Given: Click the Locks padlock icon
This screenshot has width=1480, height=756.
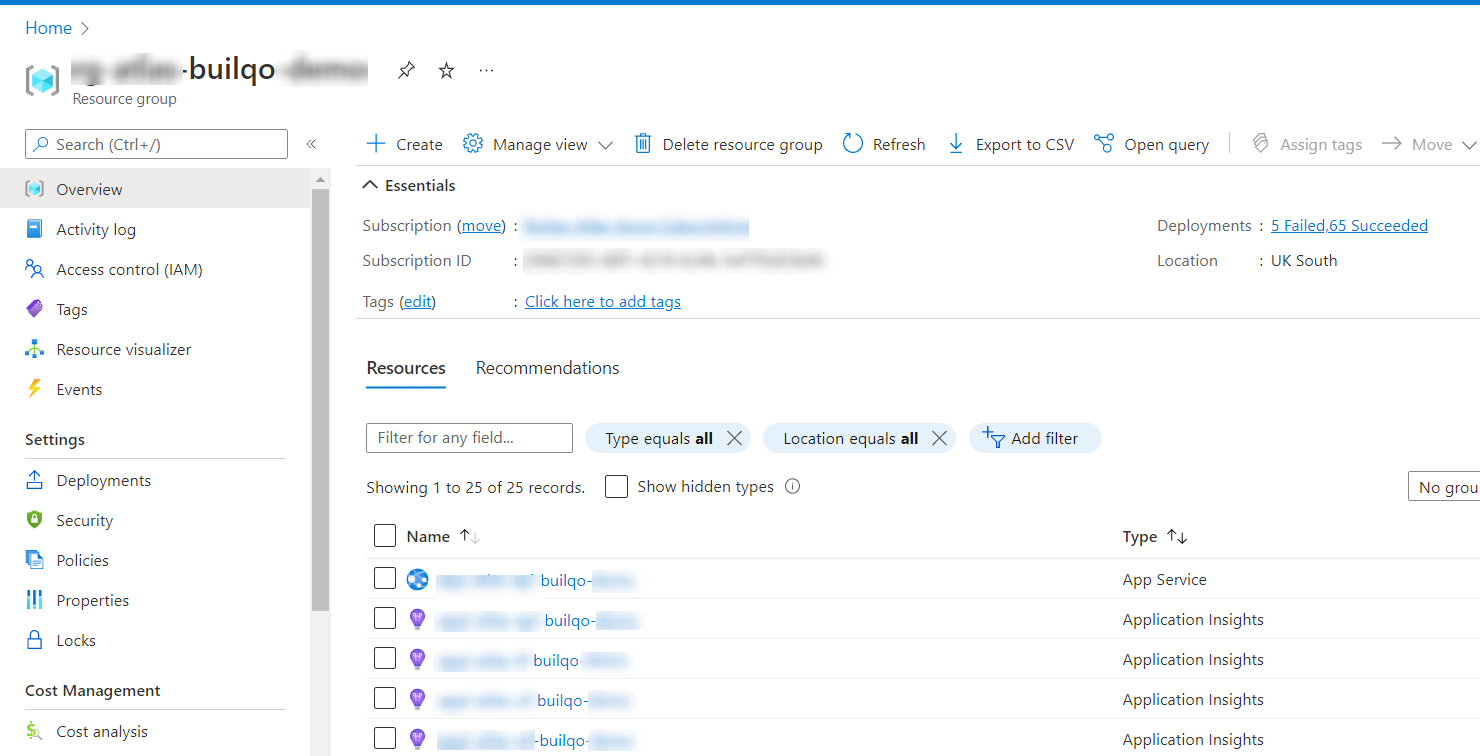Looking at the screenshot, I should pyautogui.click(x=35, y=640).
